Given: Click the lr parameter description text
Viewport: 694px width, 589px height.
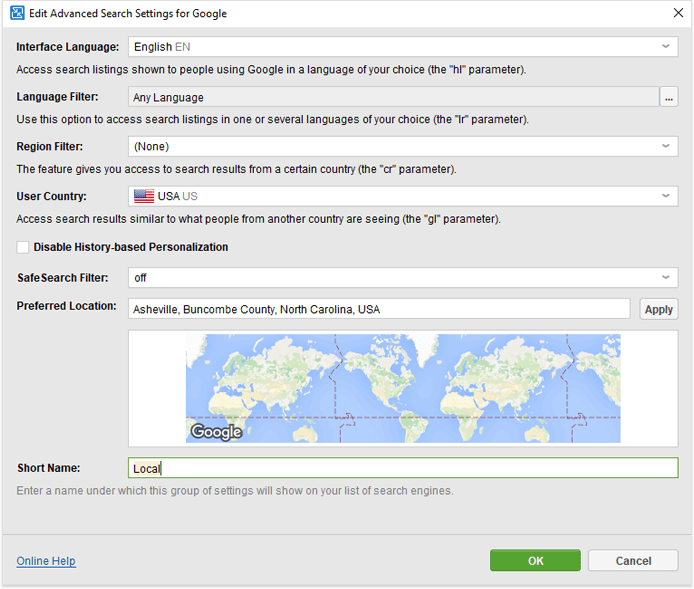Looking at the screenshot, I should pyautogui.click(x=273, y=119).
